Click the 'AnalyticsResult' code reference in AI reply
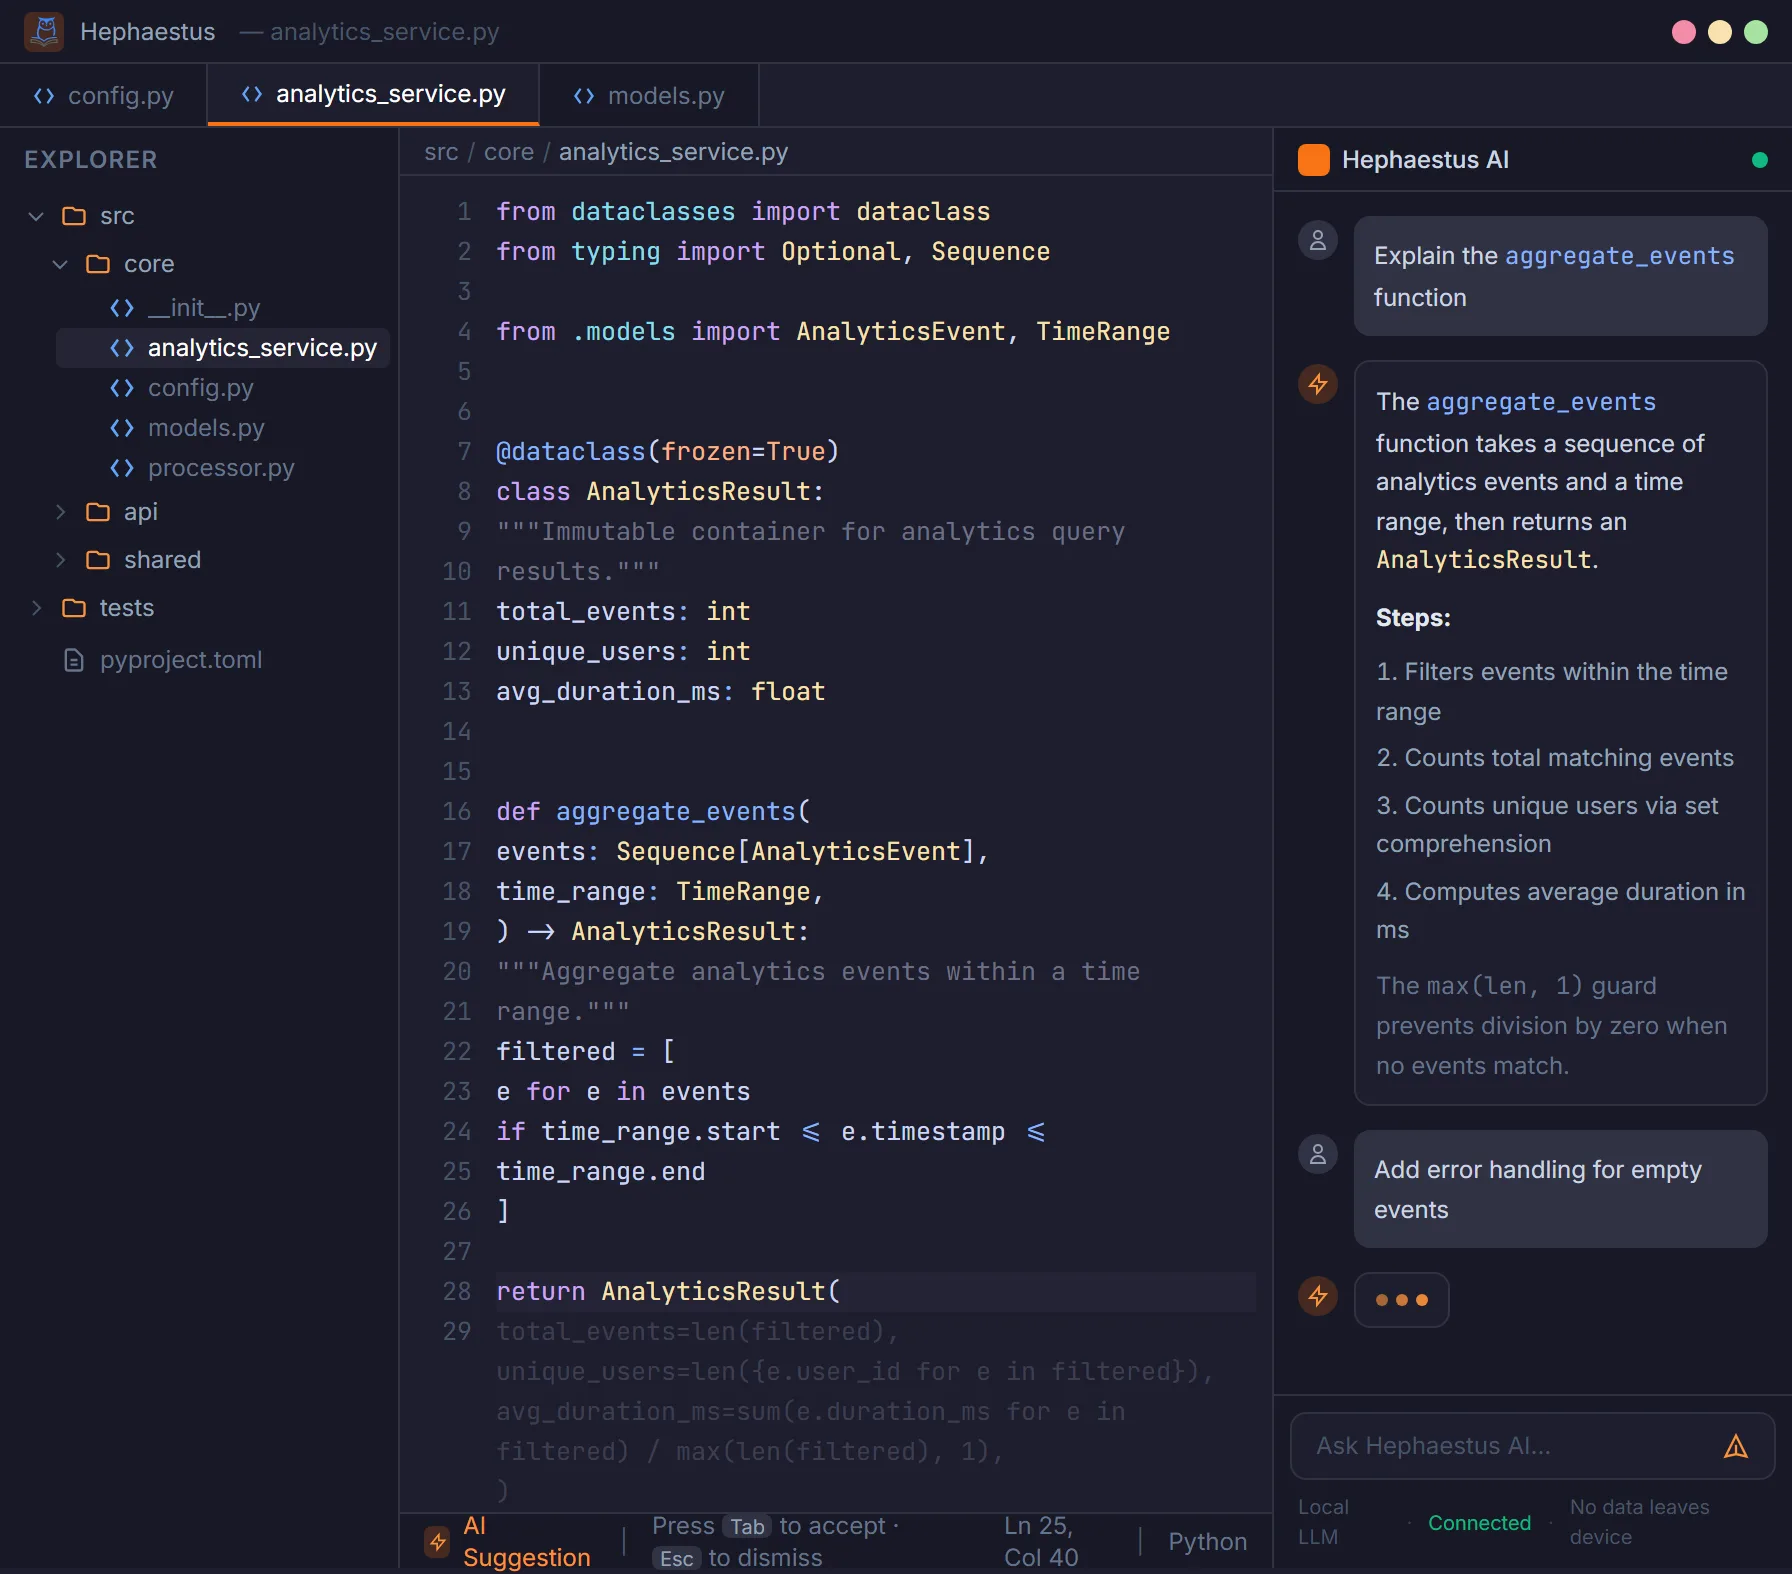 point(1484,560)
